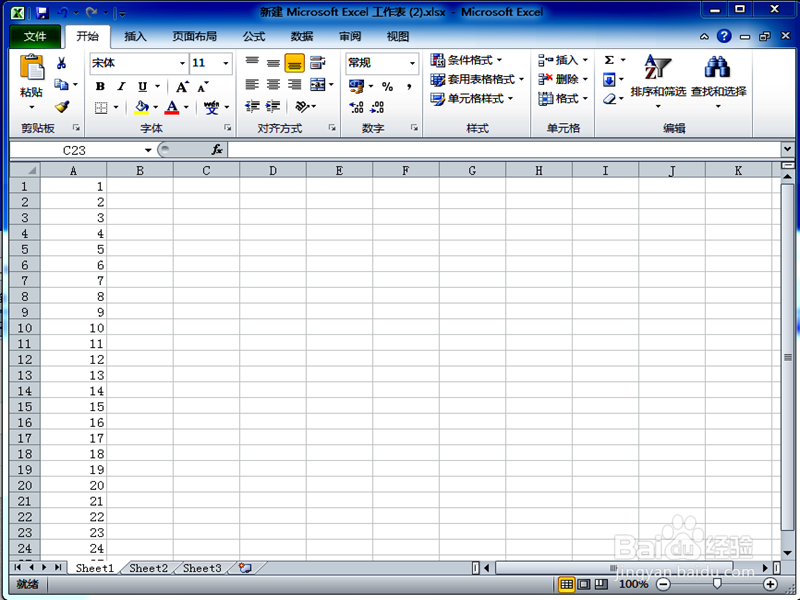Click the increase decimal icon

coord(356,107)
